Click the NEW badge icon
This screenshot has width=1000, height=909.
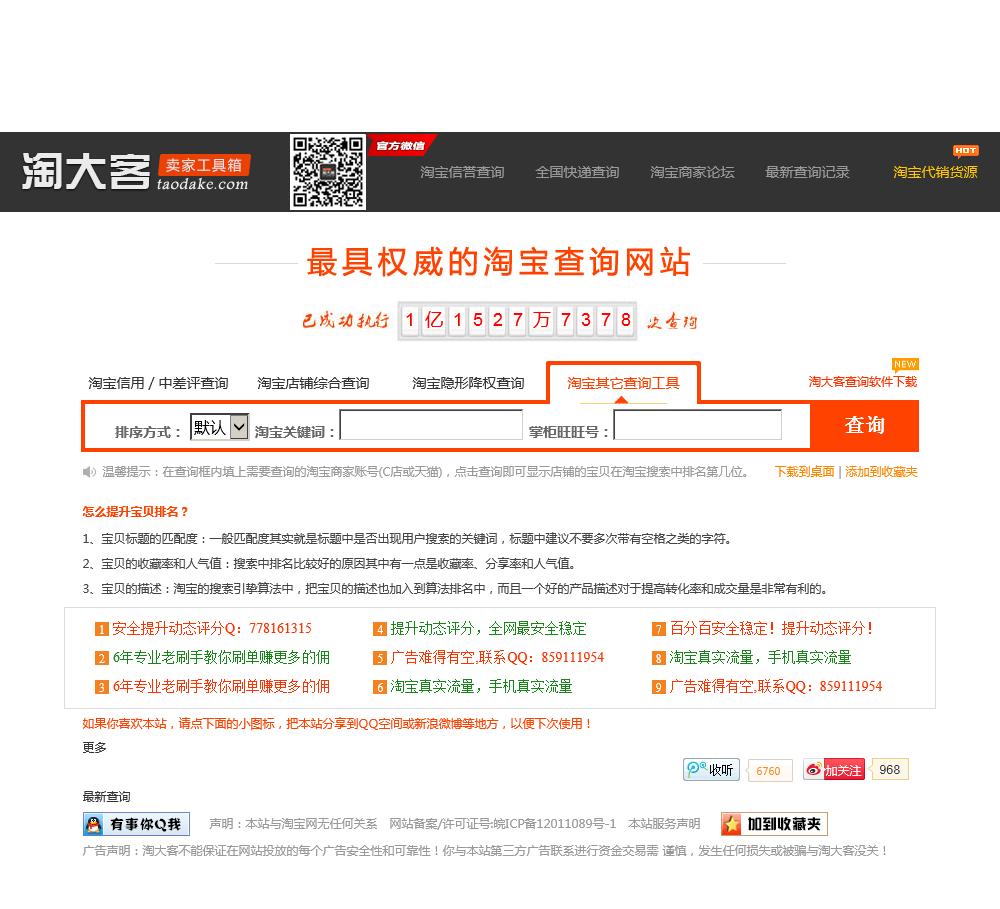(x=905, y=364)
